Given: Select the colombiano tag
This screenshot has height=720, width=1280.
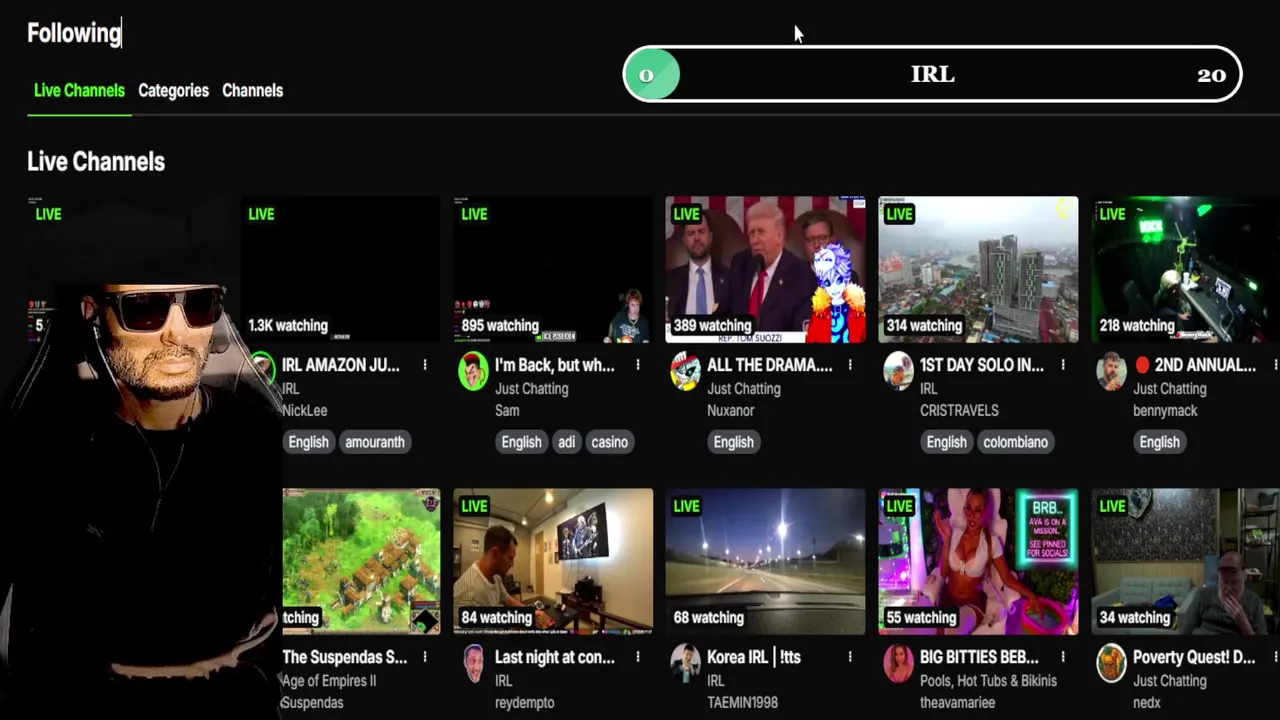Looking at the screenshot, I should [x=1015, y=442].
